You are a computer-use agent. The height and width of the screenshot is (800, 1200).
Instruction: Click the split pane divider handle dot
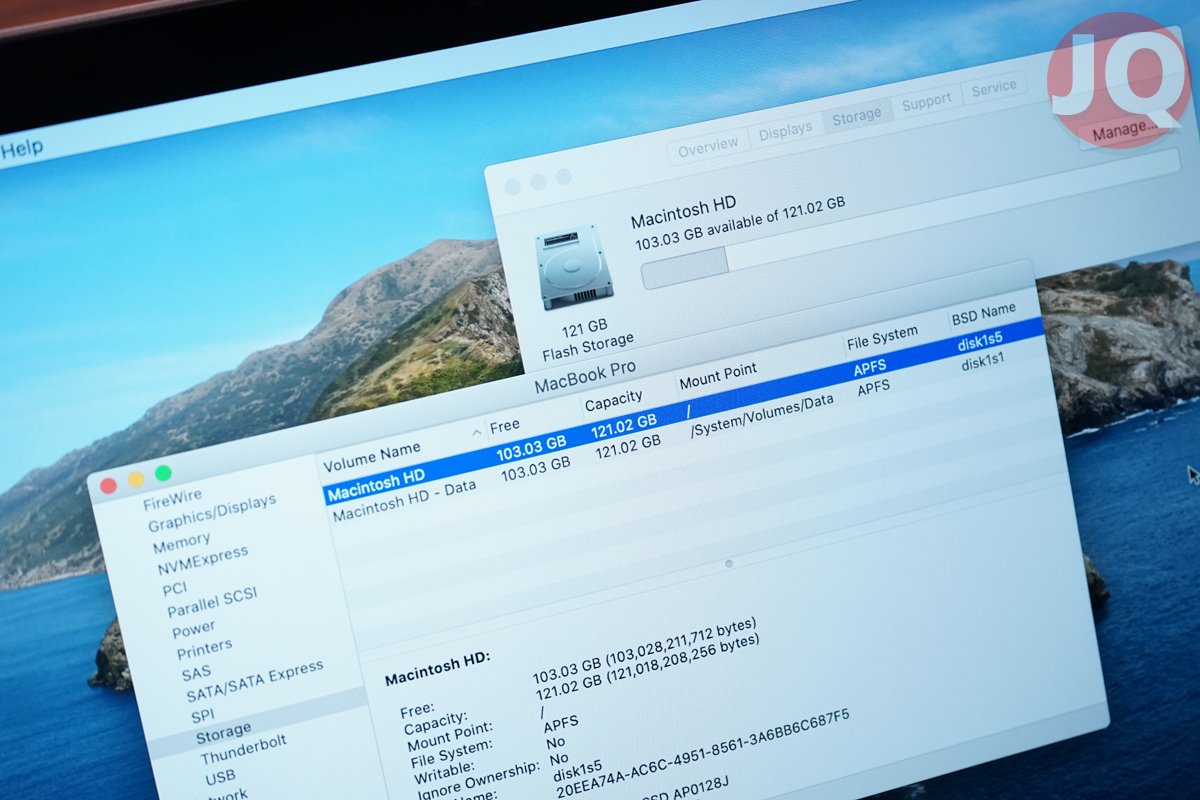728,564
